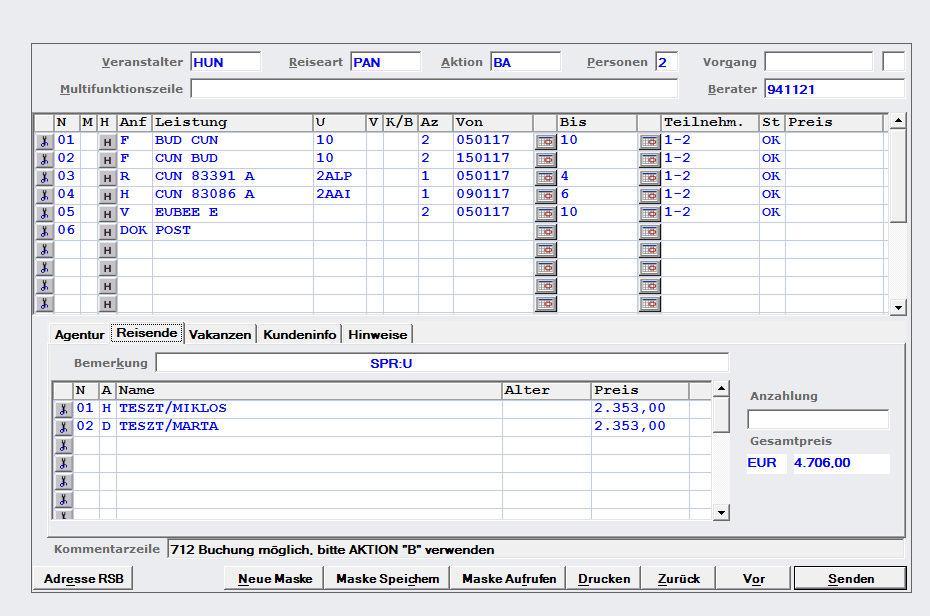The height and width of the screenshot is (616, 930).
Task: Select the Reisende tab
Action: click(x=147, y=333)
